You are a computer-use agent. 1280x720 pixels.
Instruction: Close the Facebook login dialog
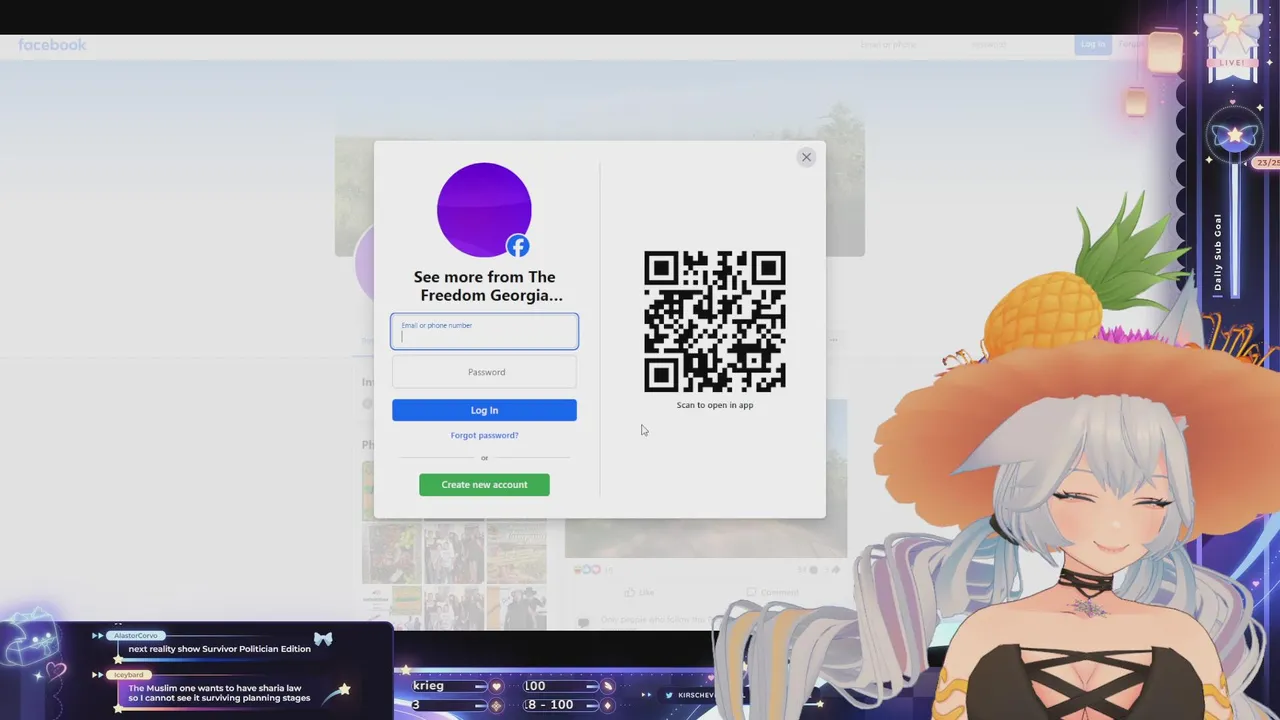[806, 157]
